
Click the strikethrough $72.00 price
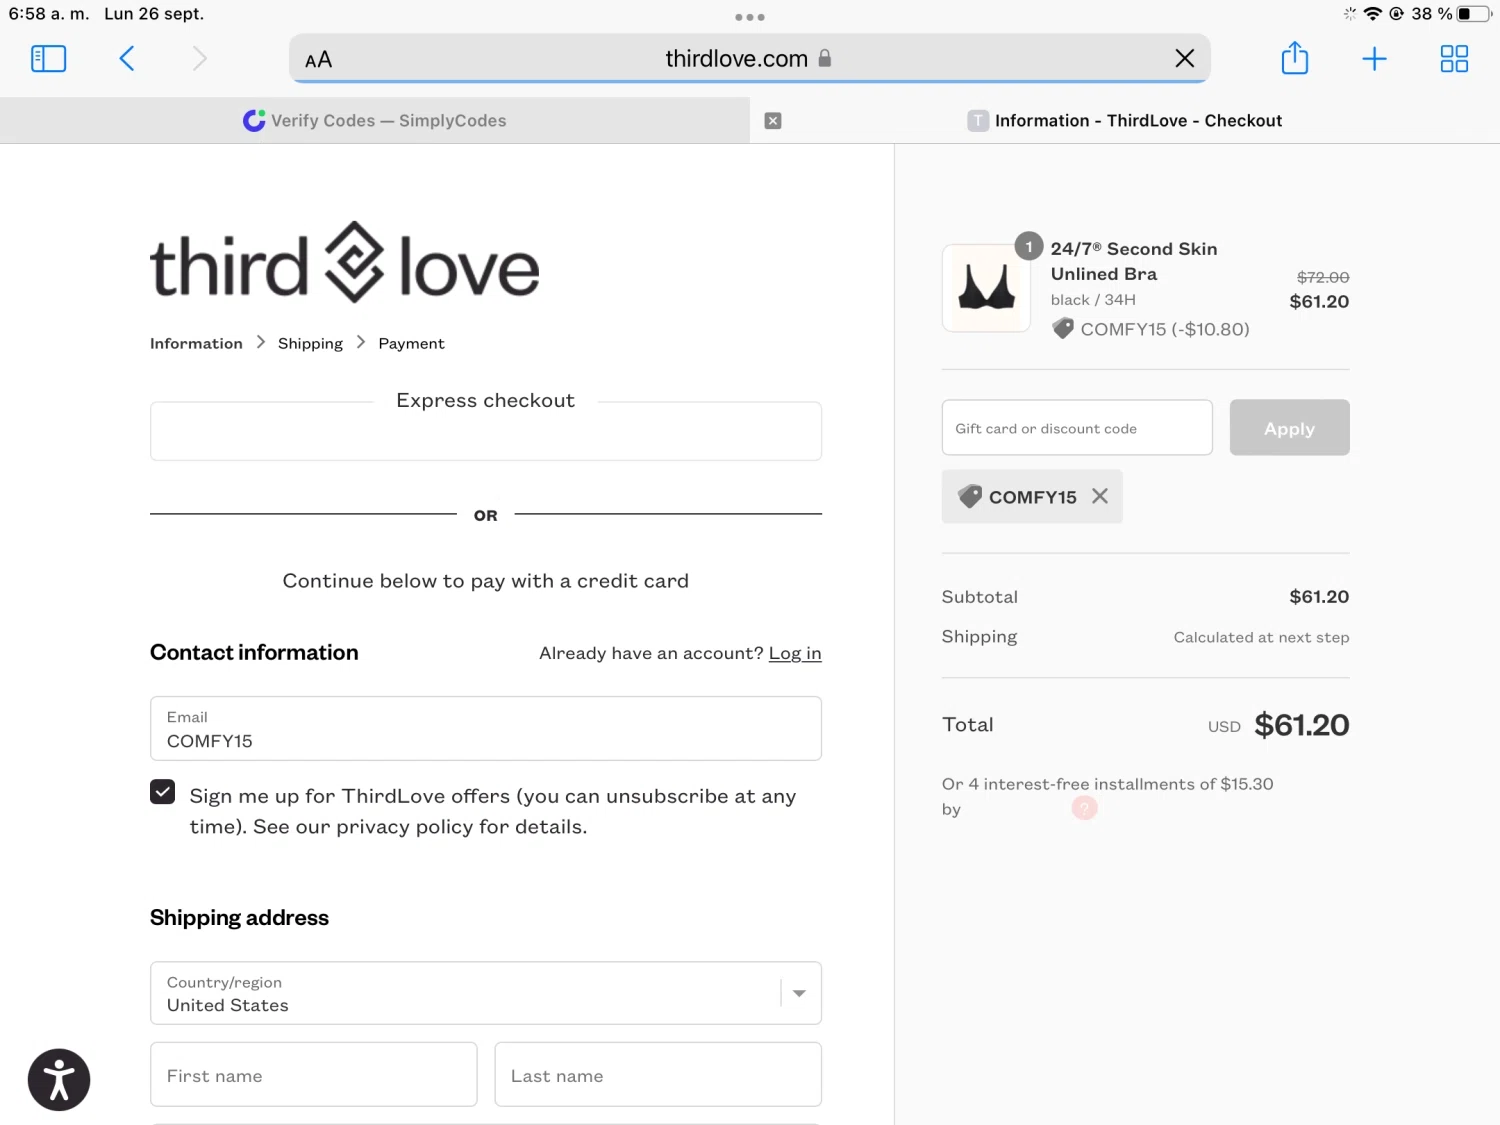click(x=1323, y=277)
